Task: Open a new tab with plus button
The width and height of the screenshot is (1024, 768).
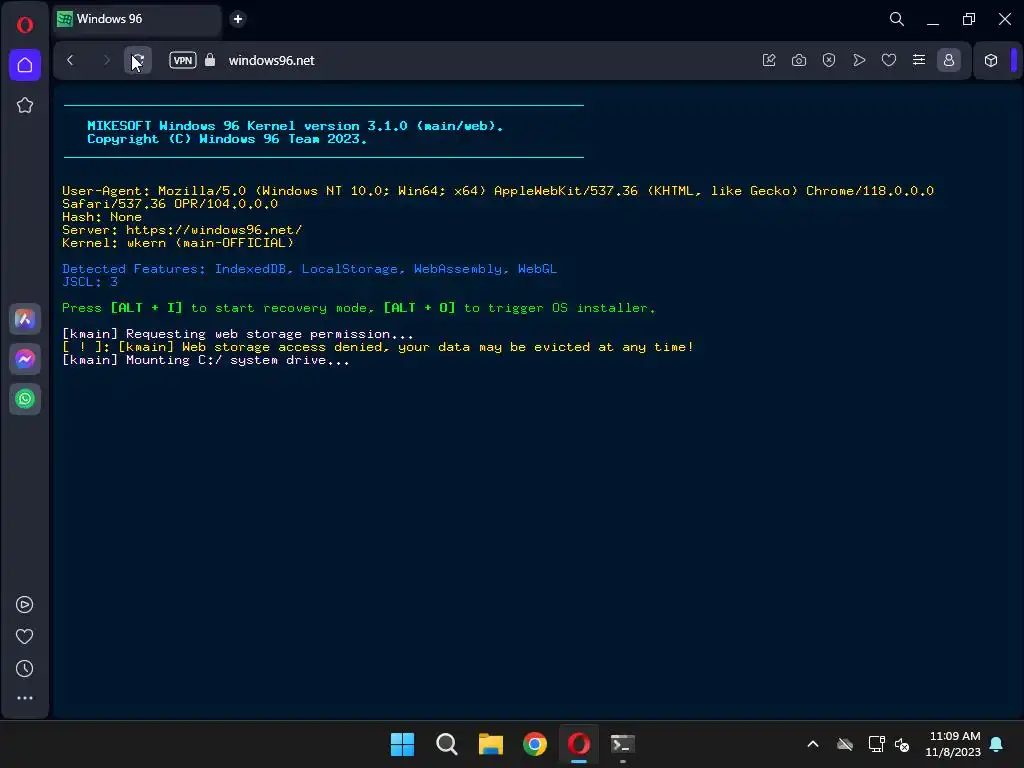Action: (x=238, y=19)
